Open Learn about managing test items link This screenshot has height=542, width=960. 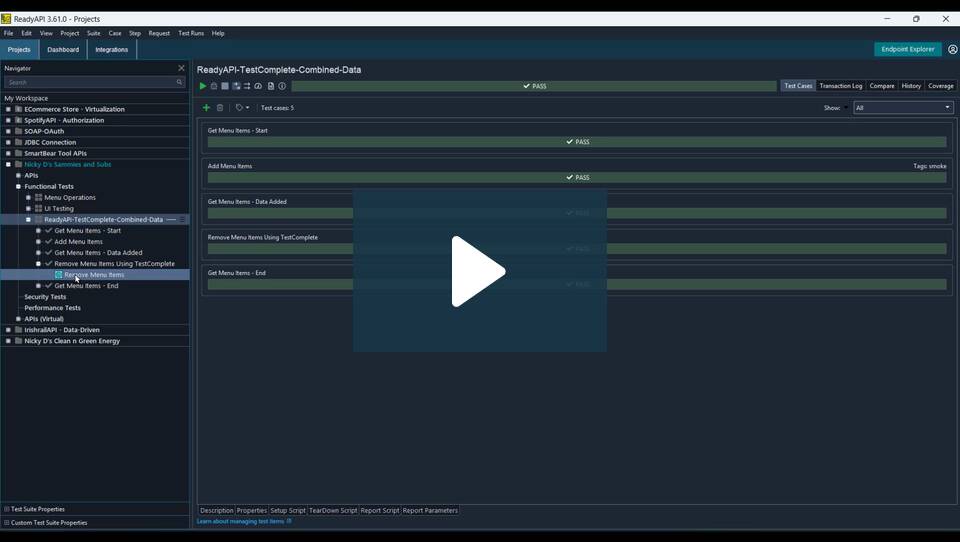[241, 521]
